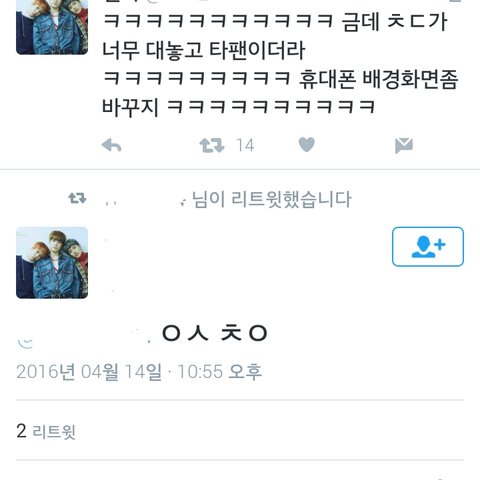This screenshot has height=480, width=480.
Task: Open avatar of the ㅇㅅ ㅊㅇ tweet author
Action: tap(52, 263)
